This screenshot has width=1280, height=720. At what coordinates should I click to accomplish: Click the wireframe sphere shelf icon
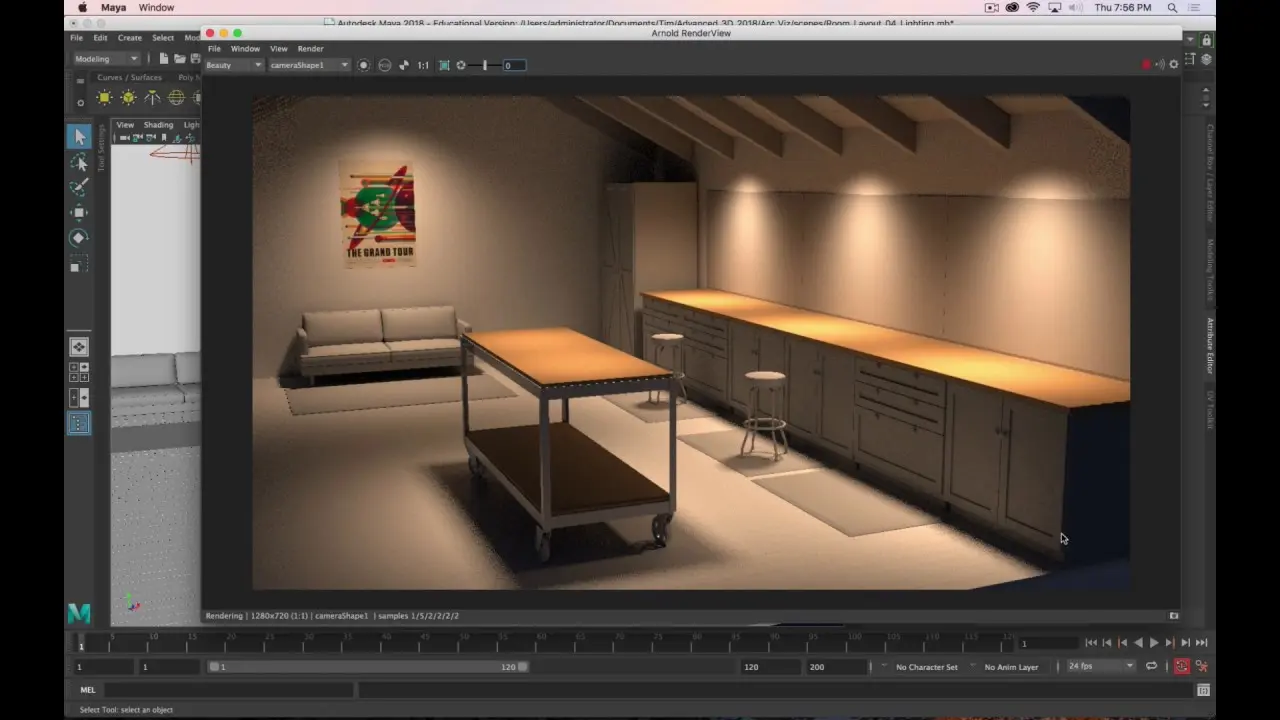pyautogui.click(x=176, y=97)
